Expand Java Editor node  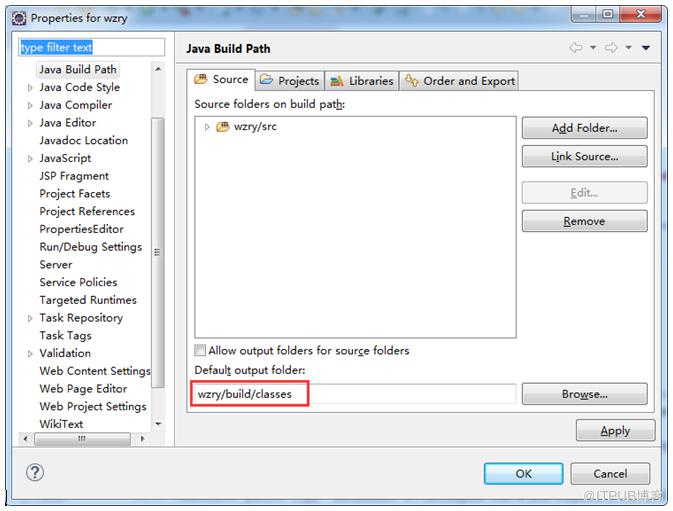click(x=30, y=123)
